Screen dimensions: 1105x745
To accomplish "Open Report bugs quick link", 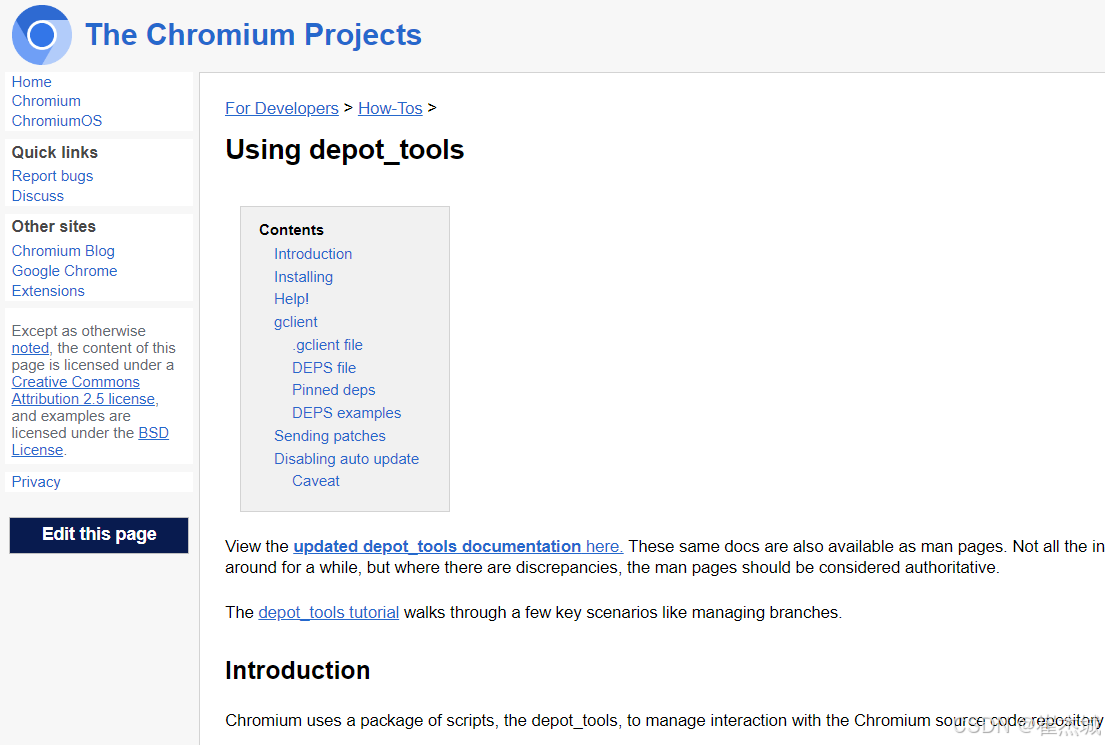I will click(x=52, y=176).
